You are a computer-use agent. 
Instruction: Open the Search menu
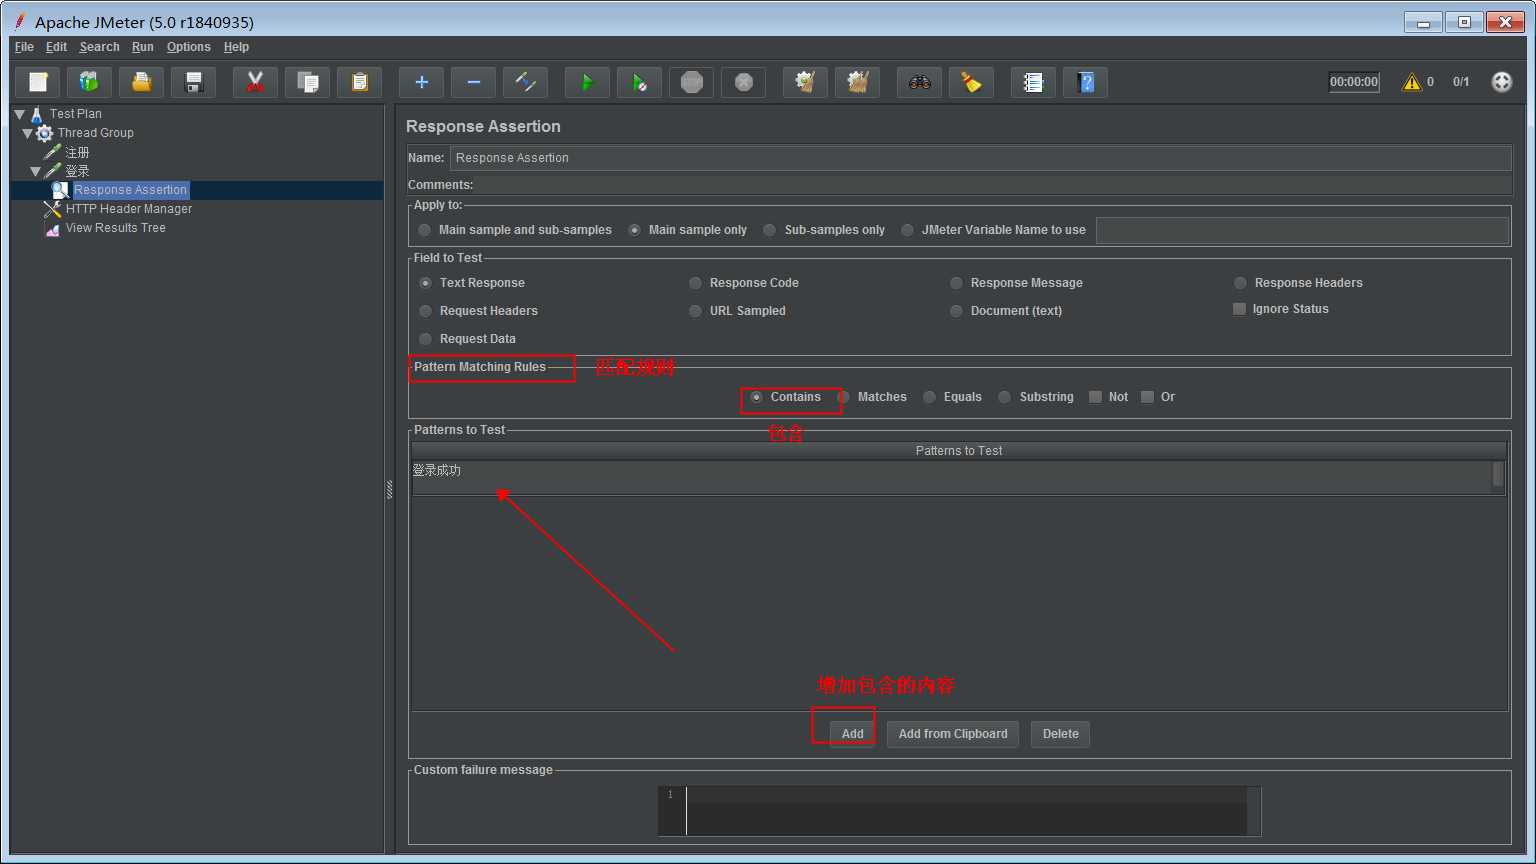coord(99,47)
